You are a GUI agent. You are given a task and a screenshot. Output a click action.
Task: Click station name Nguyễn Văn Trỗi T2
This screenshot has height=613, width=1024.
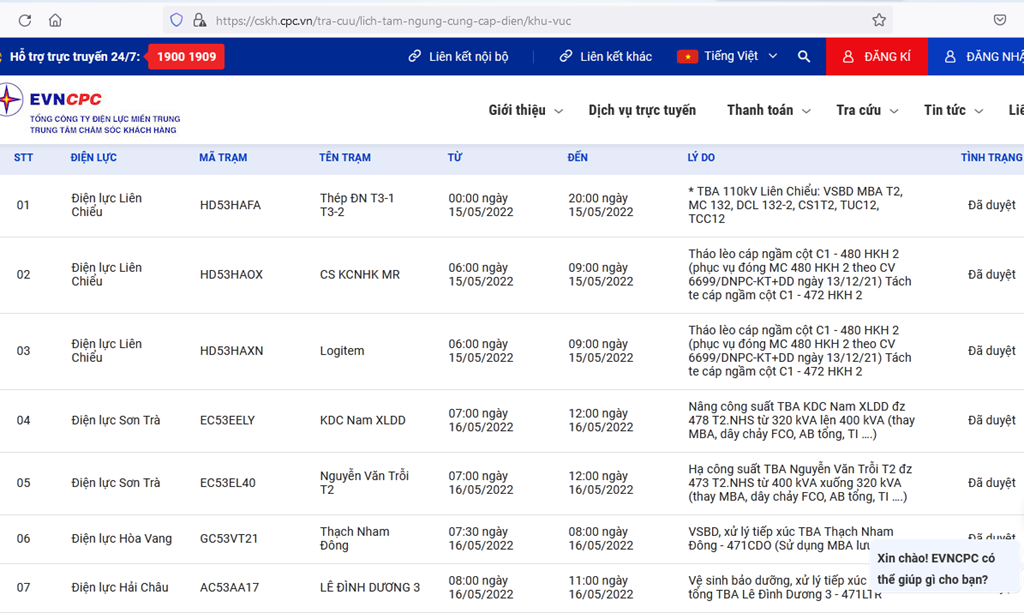point(364,483)
